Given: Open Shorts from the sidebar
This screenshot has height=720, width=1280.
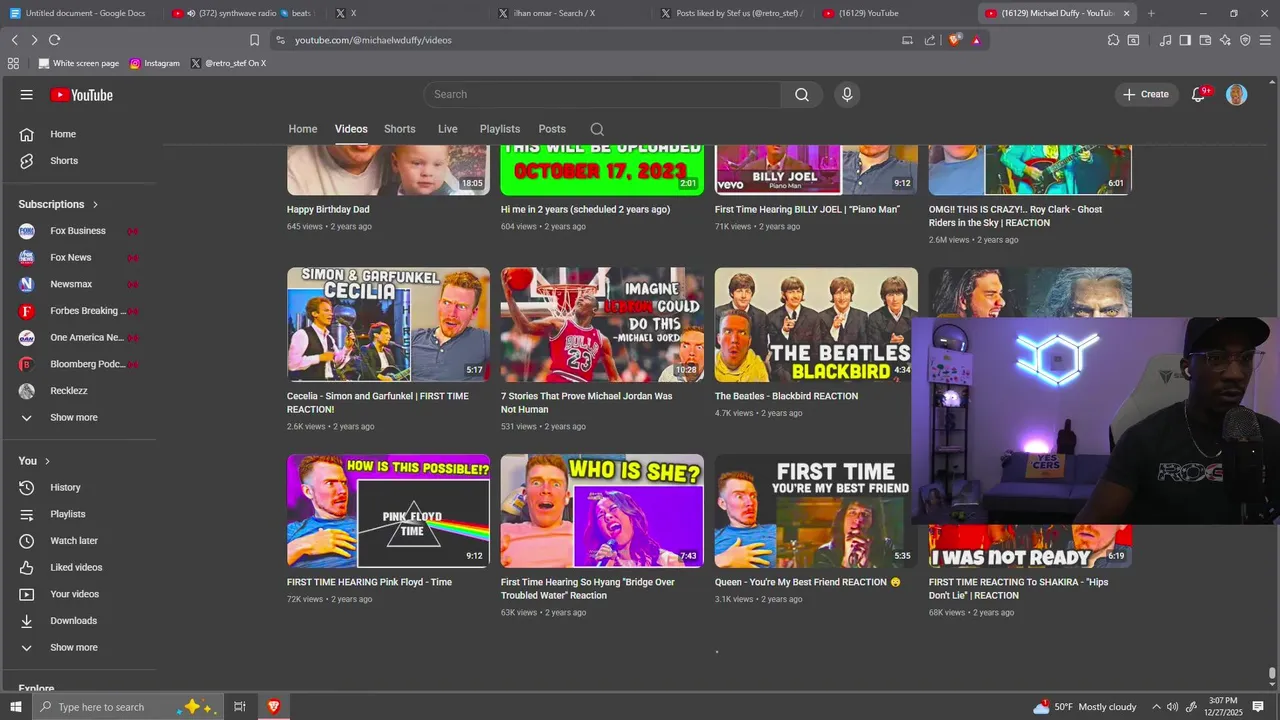Looking at the screenshot, I should 64,161.
